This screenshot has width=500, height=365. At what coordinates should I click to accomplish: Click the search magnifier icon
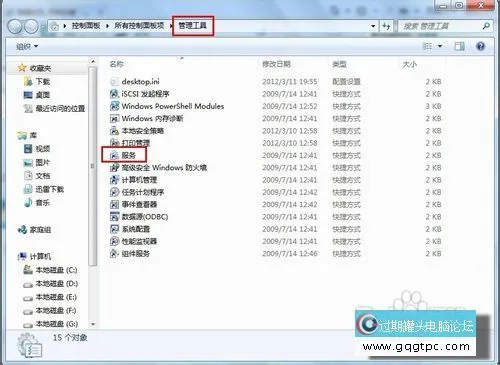pyautogui.click(x=486, y=26)
